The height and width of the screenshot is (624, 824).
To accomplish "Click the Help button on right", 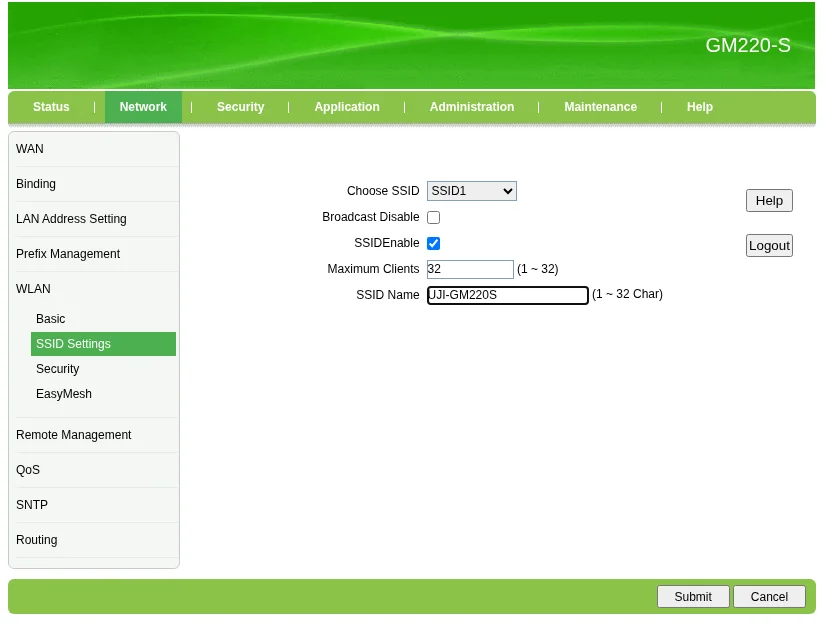I will point(769,201).
